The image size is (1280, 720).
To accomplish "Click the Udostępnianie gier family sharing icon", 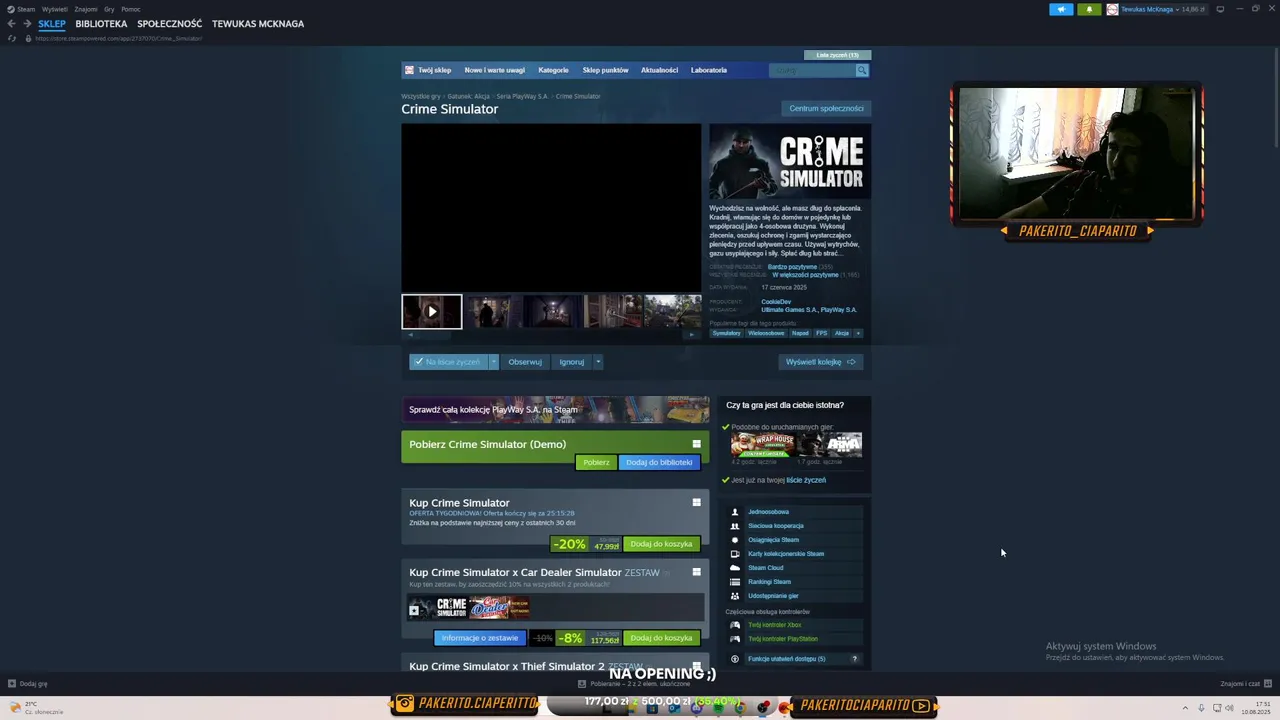I will click(x=735, y=596).
